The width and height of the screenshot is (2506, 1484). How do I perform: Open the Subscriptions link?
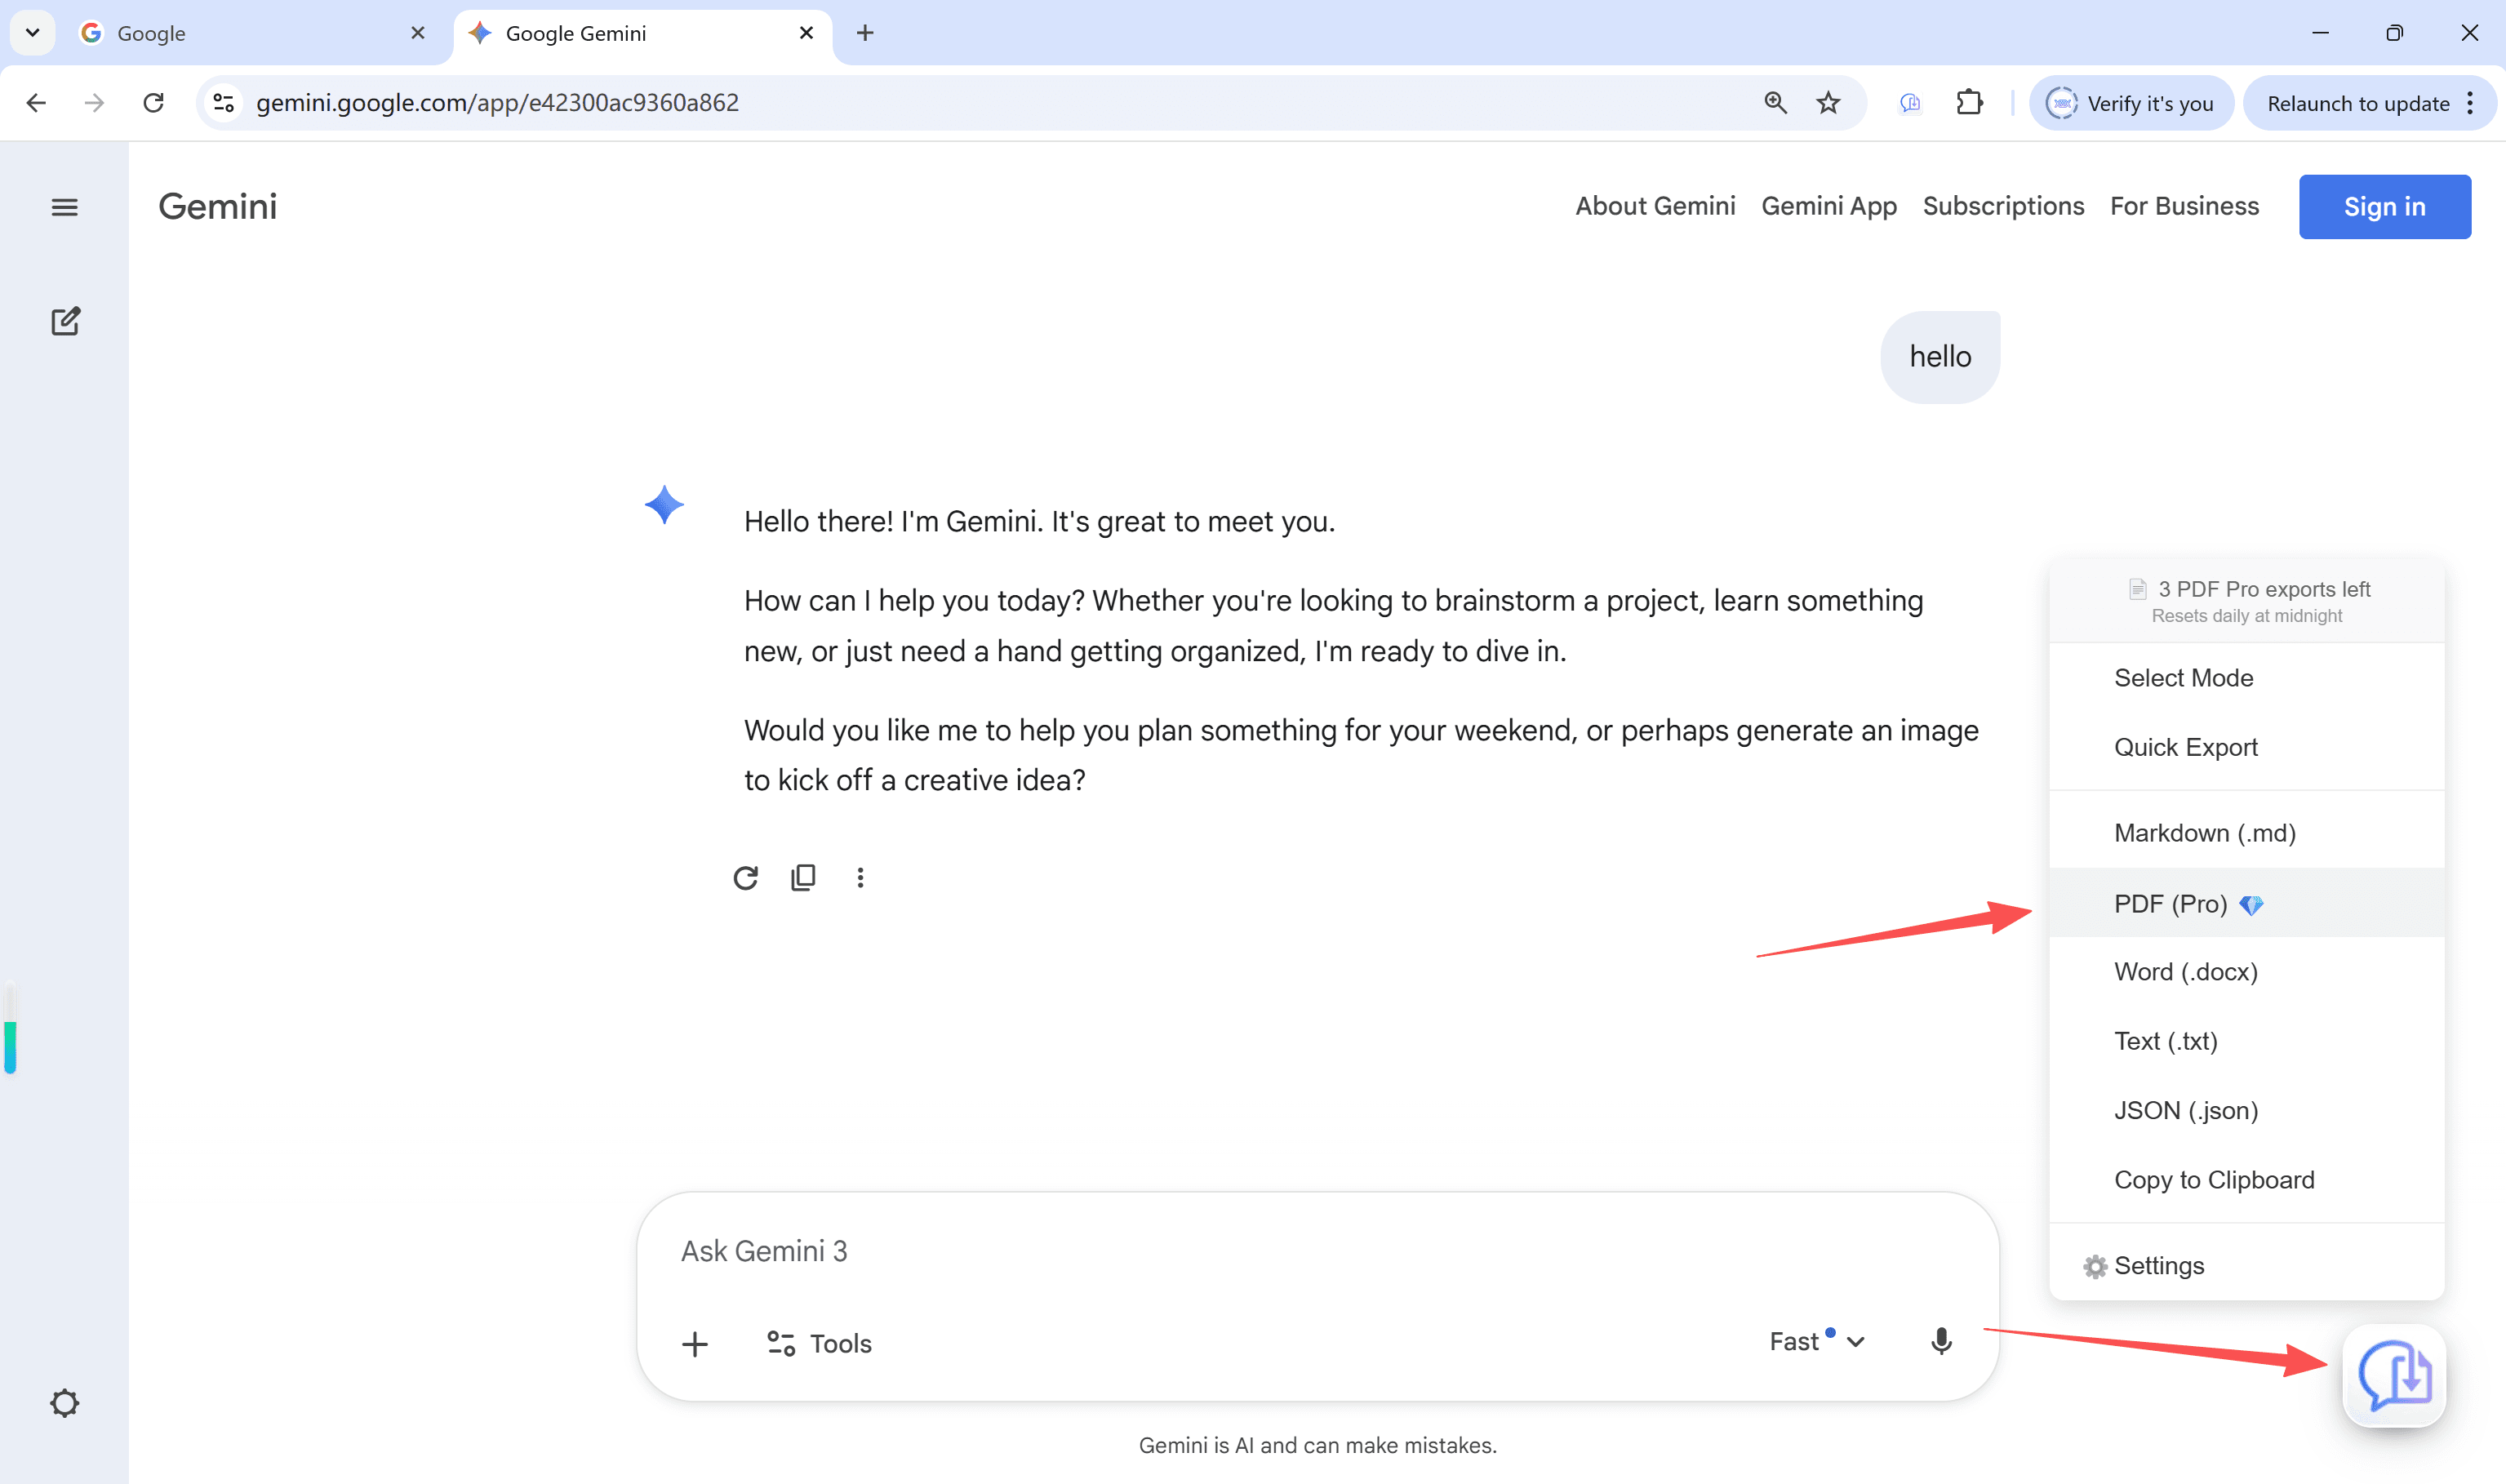coord(2003,206)
